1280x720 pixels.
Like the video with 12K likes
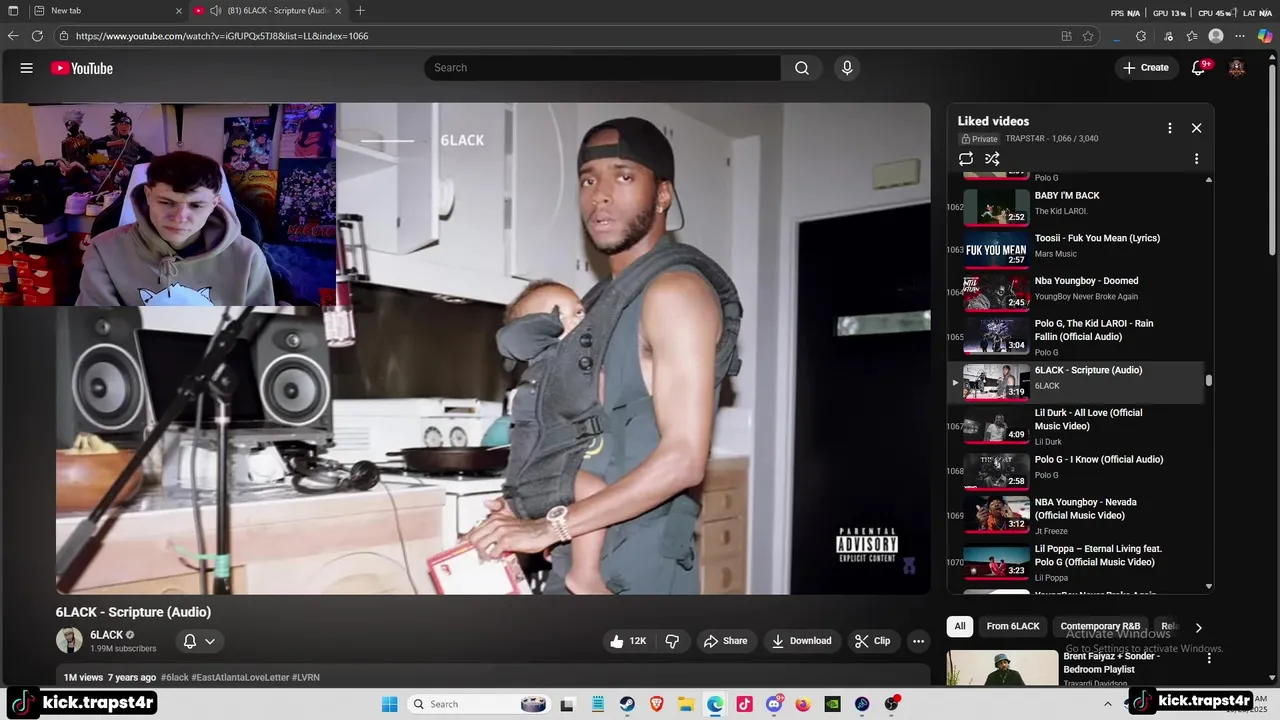pos(629,641)
